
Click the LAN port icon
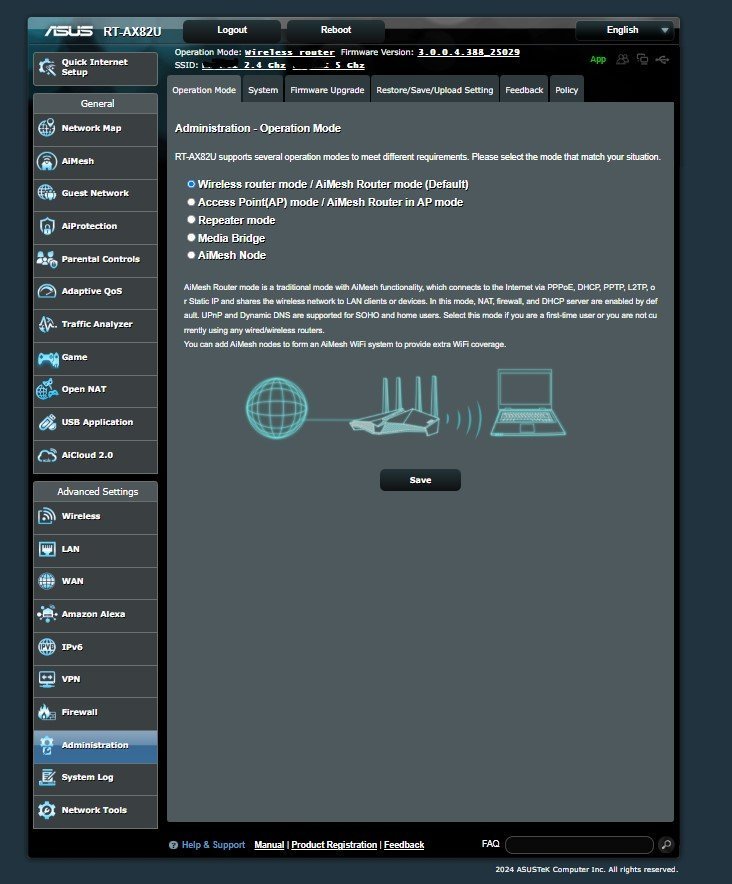tap(47, 549)
